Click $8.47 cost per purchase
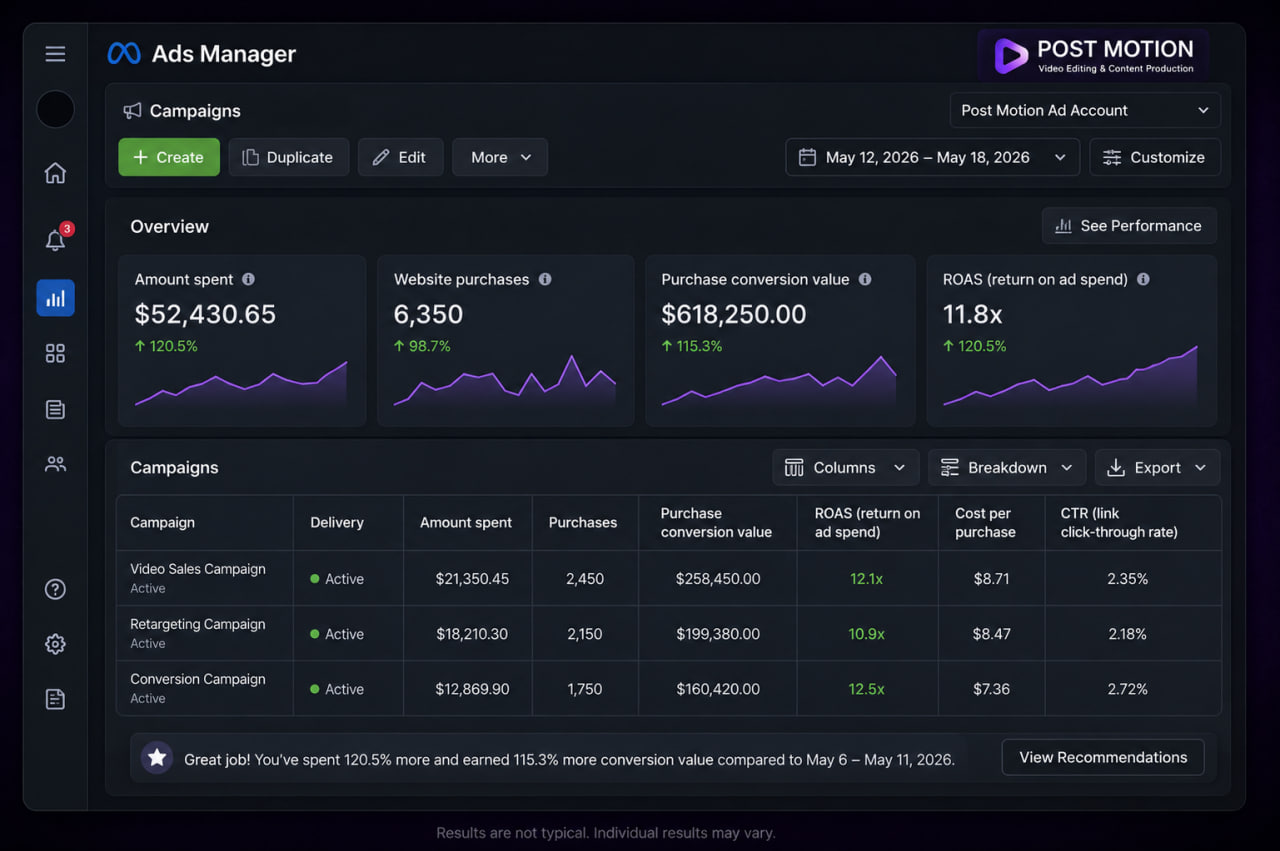This screenshot has height=851, width=1280. [991, 634]
